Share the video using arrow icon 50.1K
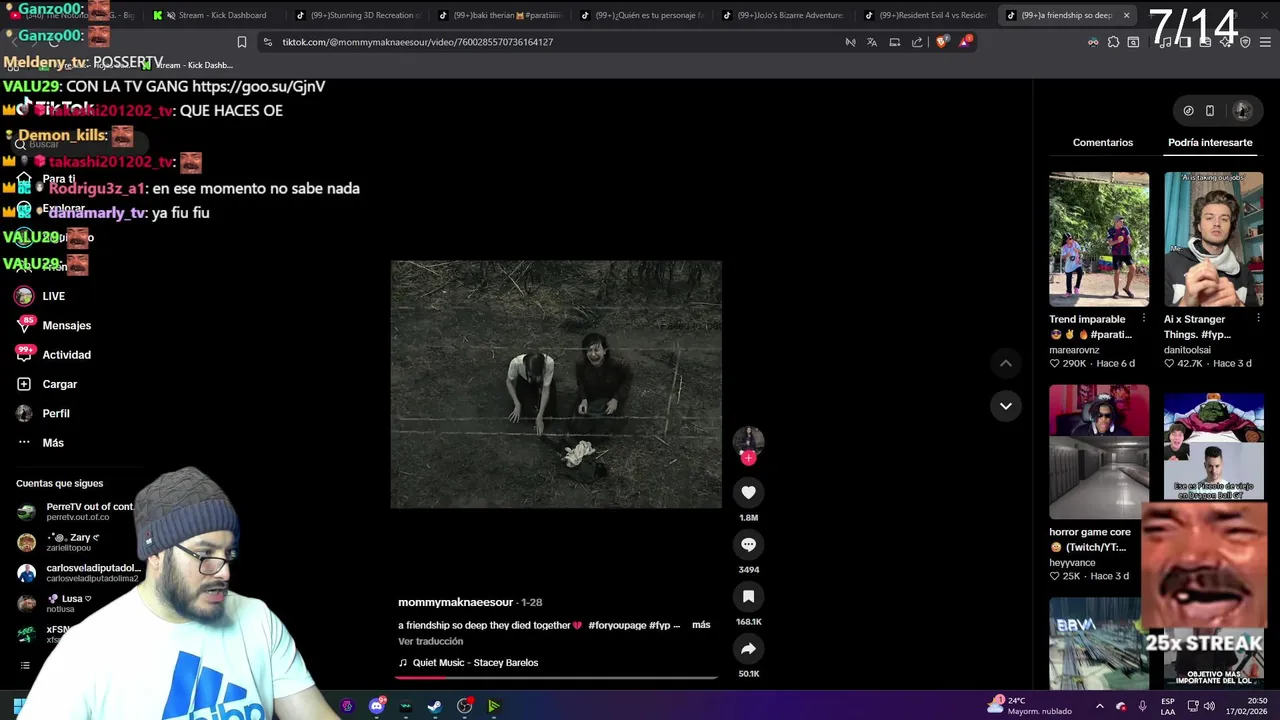 pos(748,648)
